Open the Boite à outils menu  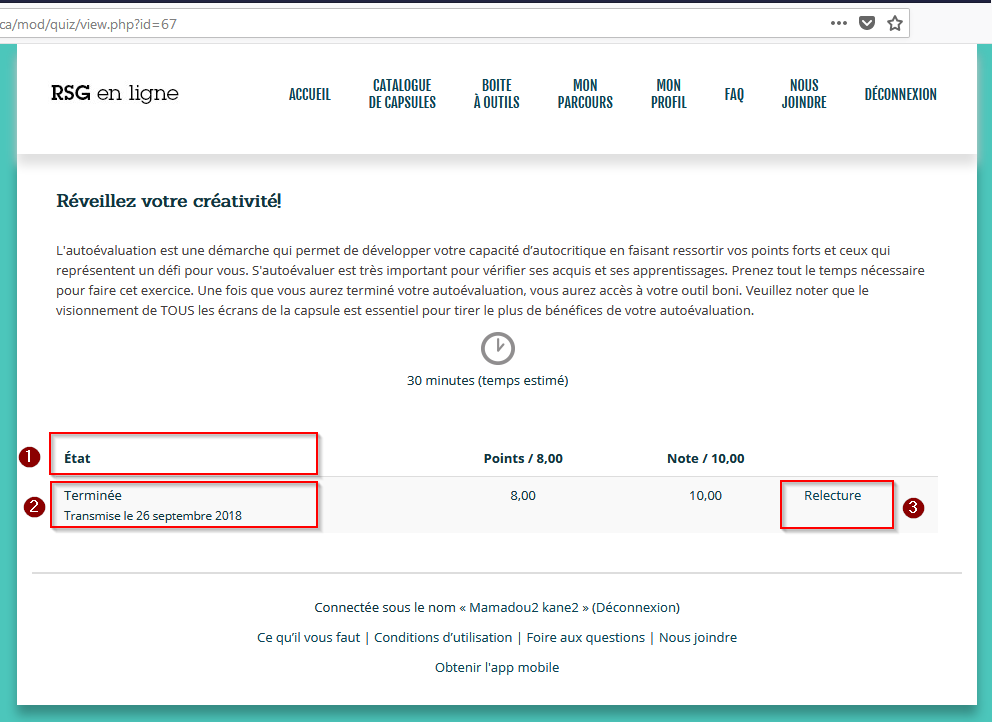point(496,94)
